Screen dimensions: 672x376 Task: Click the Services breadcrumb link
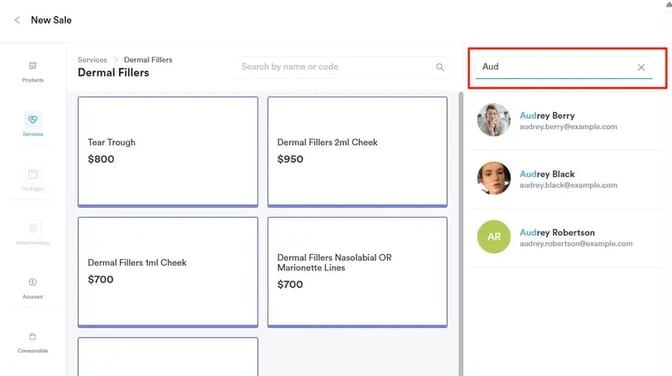[92, 60]
